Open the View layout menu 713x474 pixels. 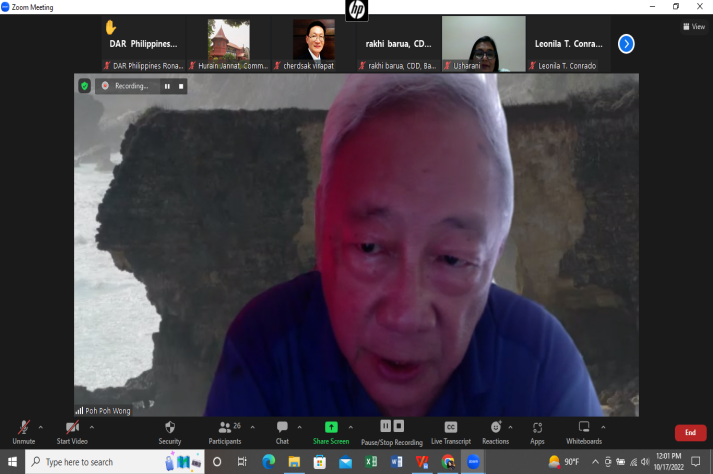[x=694, y=27]
